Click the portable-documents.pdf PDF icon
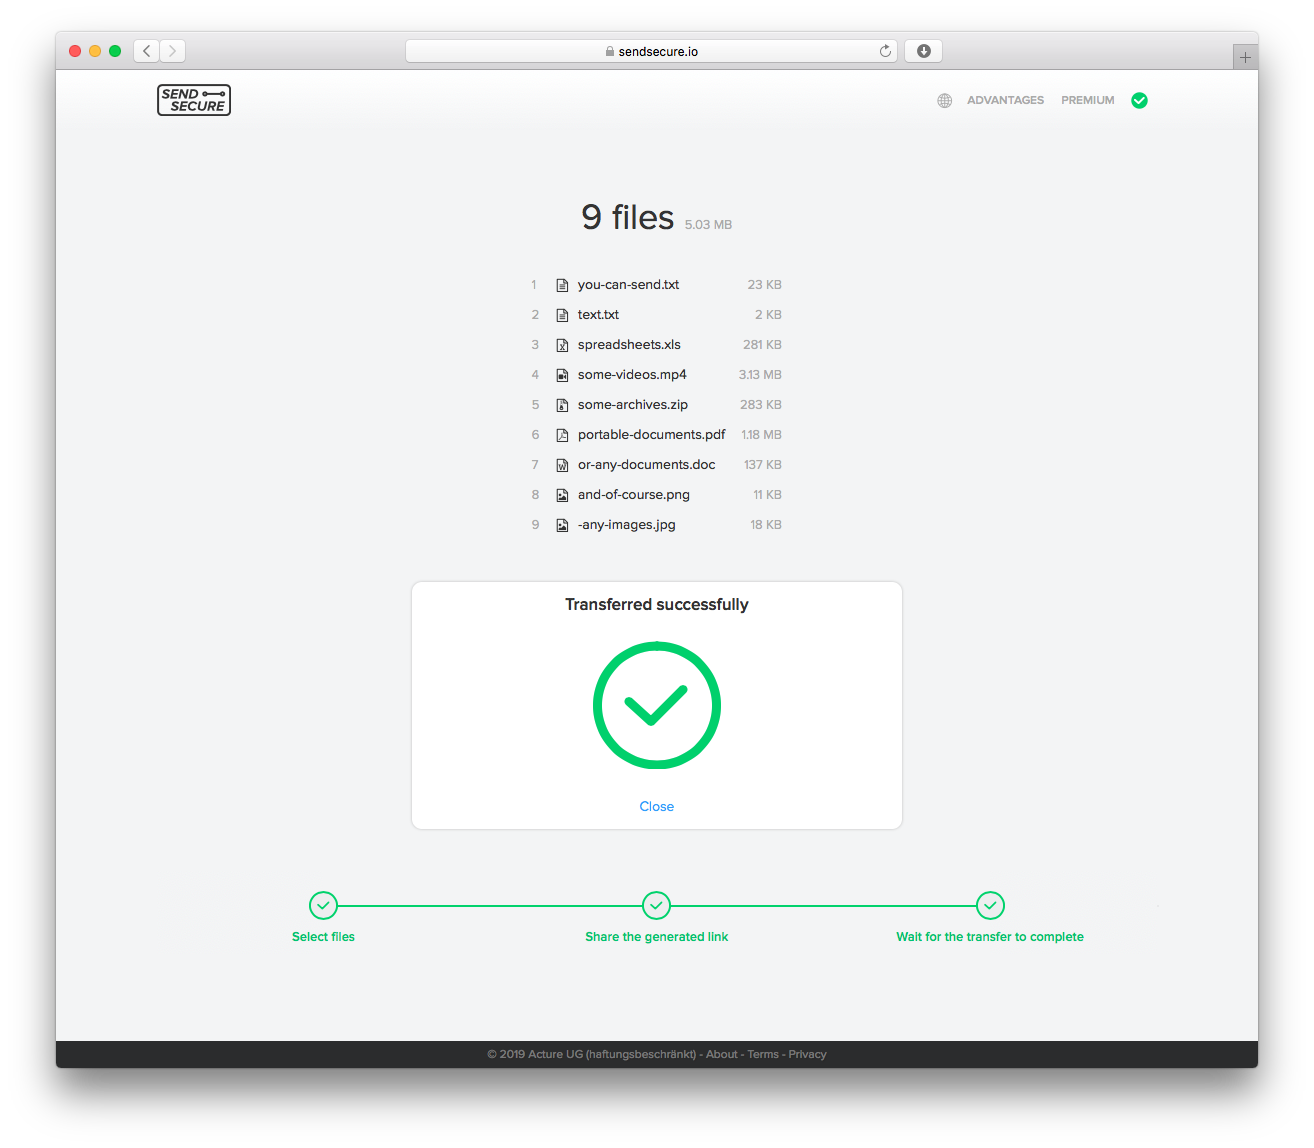 (x=562, y=434)
